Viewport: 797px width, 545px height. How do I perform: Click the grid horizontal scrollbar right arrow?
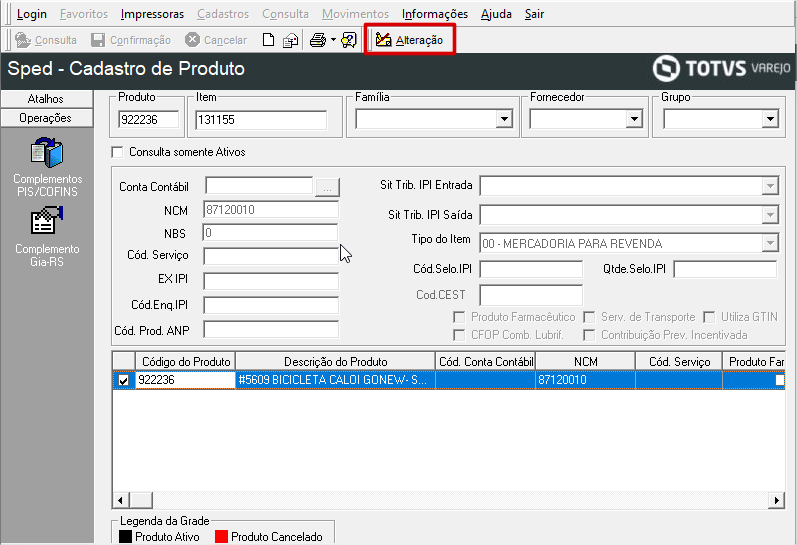pyautogui.click(x=776, y=500)
